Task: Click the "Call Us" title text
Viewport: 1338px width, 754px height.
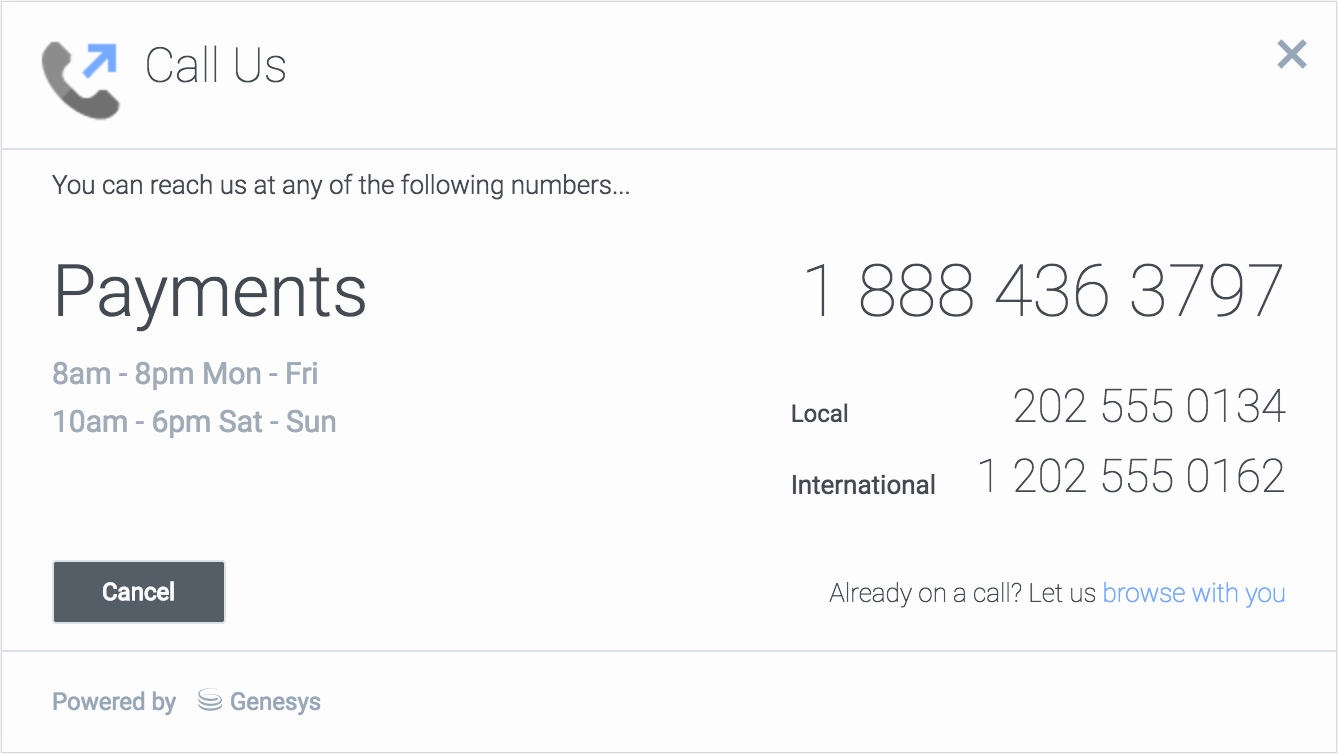Action: point(216,67)
